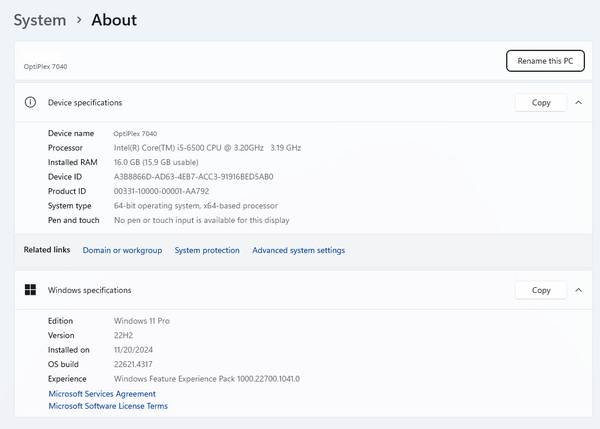Copy the Windows specifications
The image size is (600, 429).
point(541,290)
